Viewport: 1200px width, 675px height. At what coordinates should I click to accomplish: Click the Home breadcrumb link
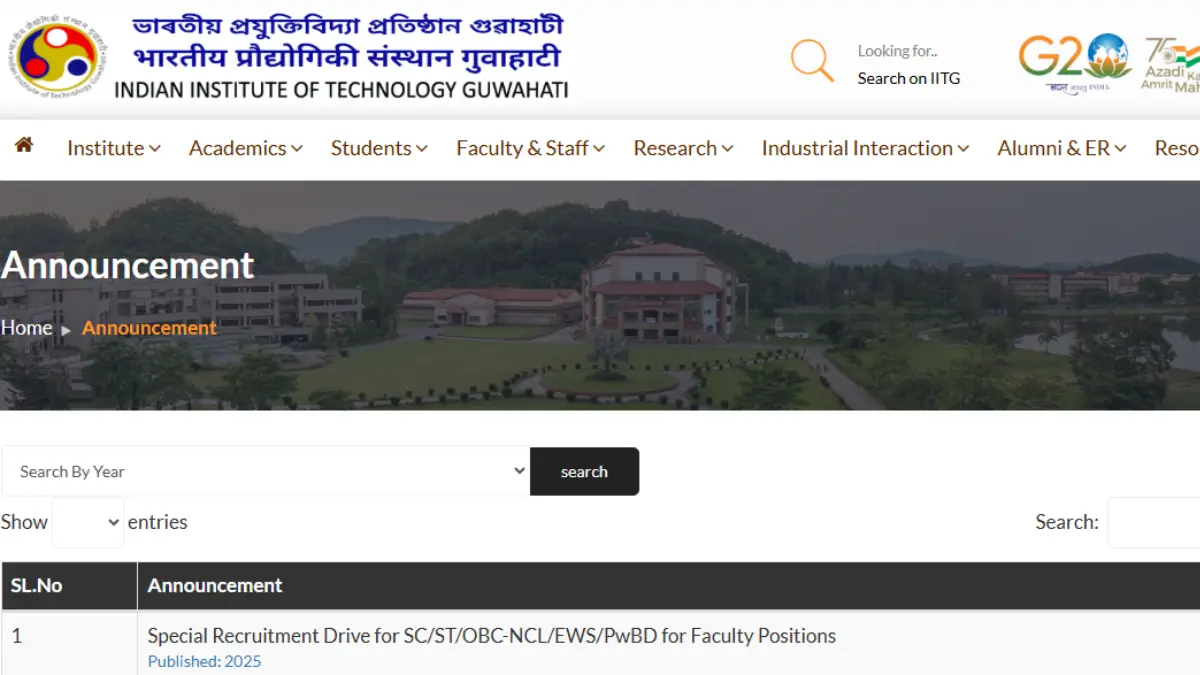[x=27, y=328]
